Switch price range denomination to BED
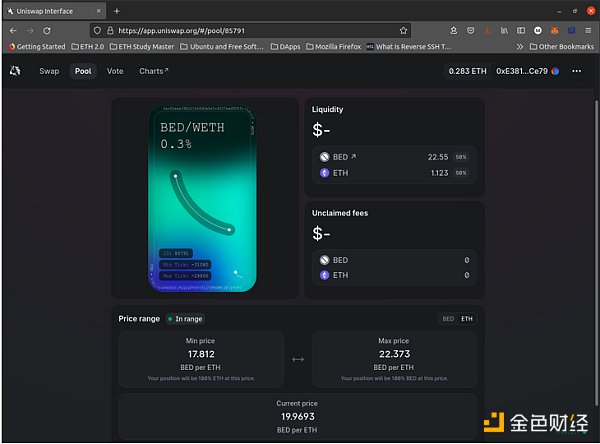600x444 pixels. pos(448,319)
